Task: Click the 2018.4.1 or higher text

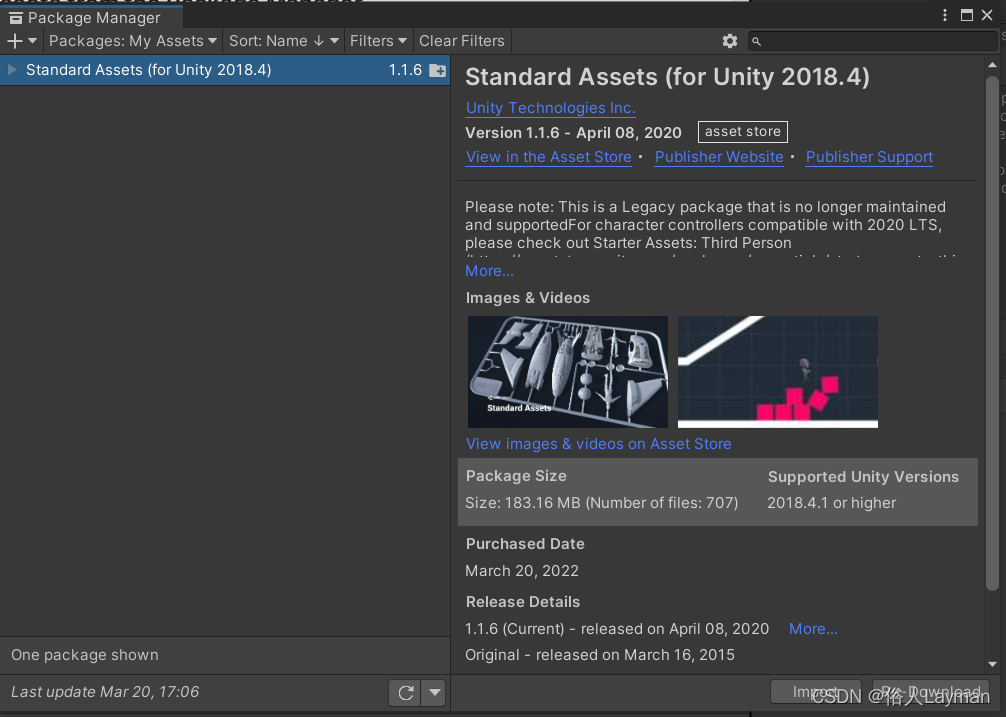Action: click(x=831, y=503)
